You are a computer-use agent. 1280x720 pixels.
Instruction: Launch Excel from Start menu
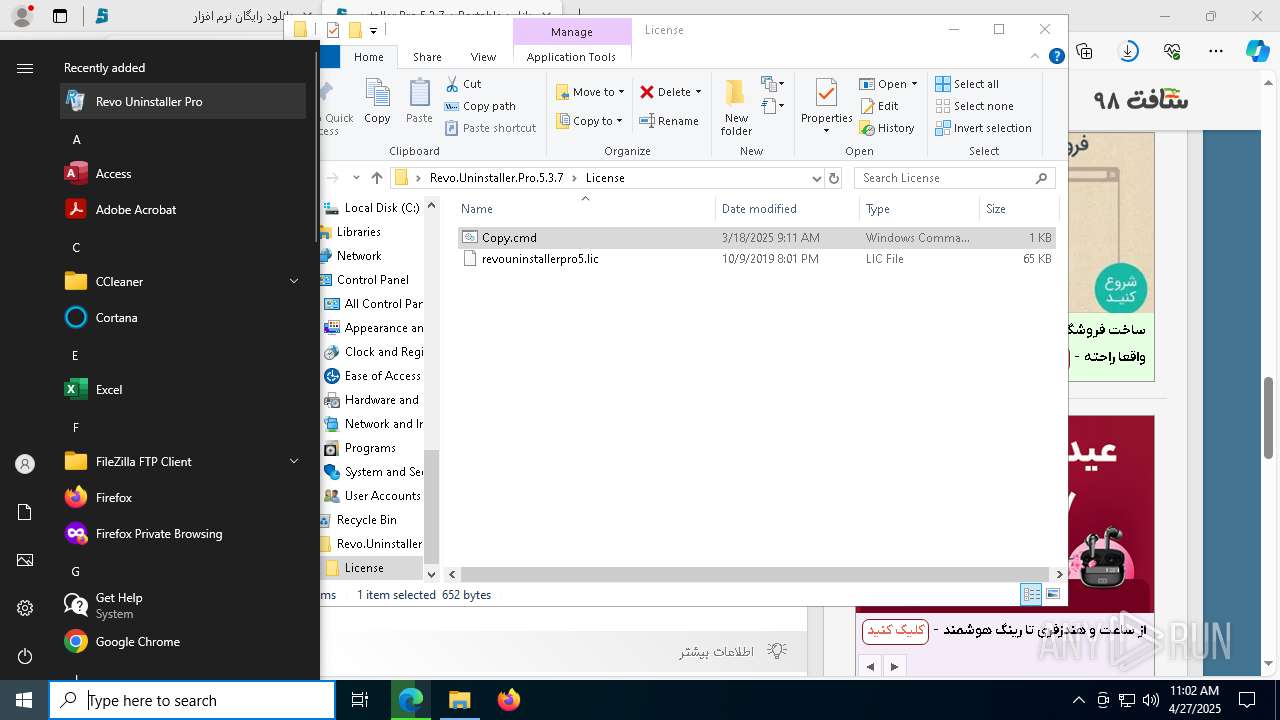(x=183, y=389)
